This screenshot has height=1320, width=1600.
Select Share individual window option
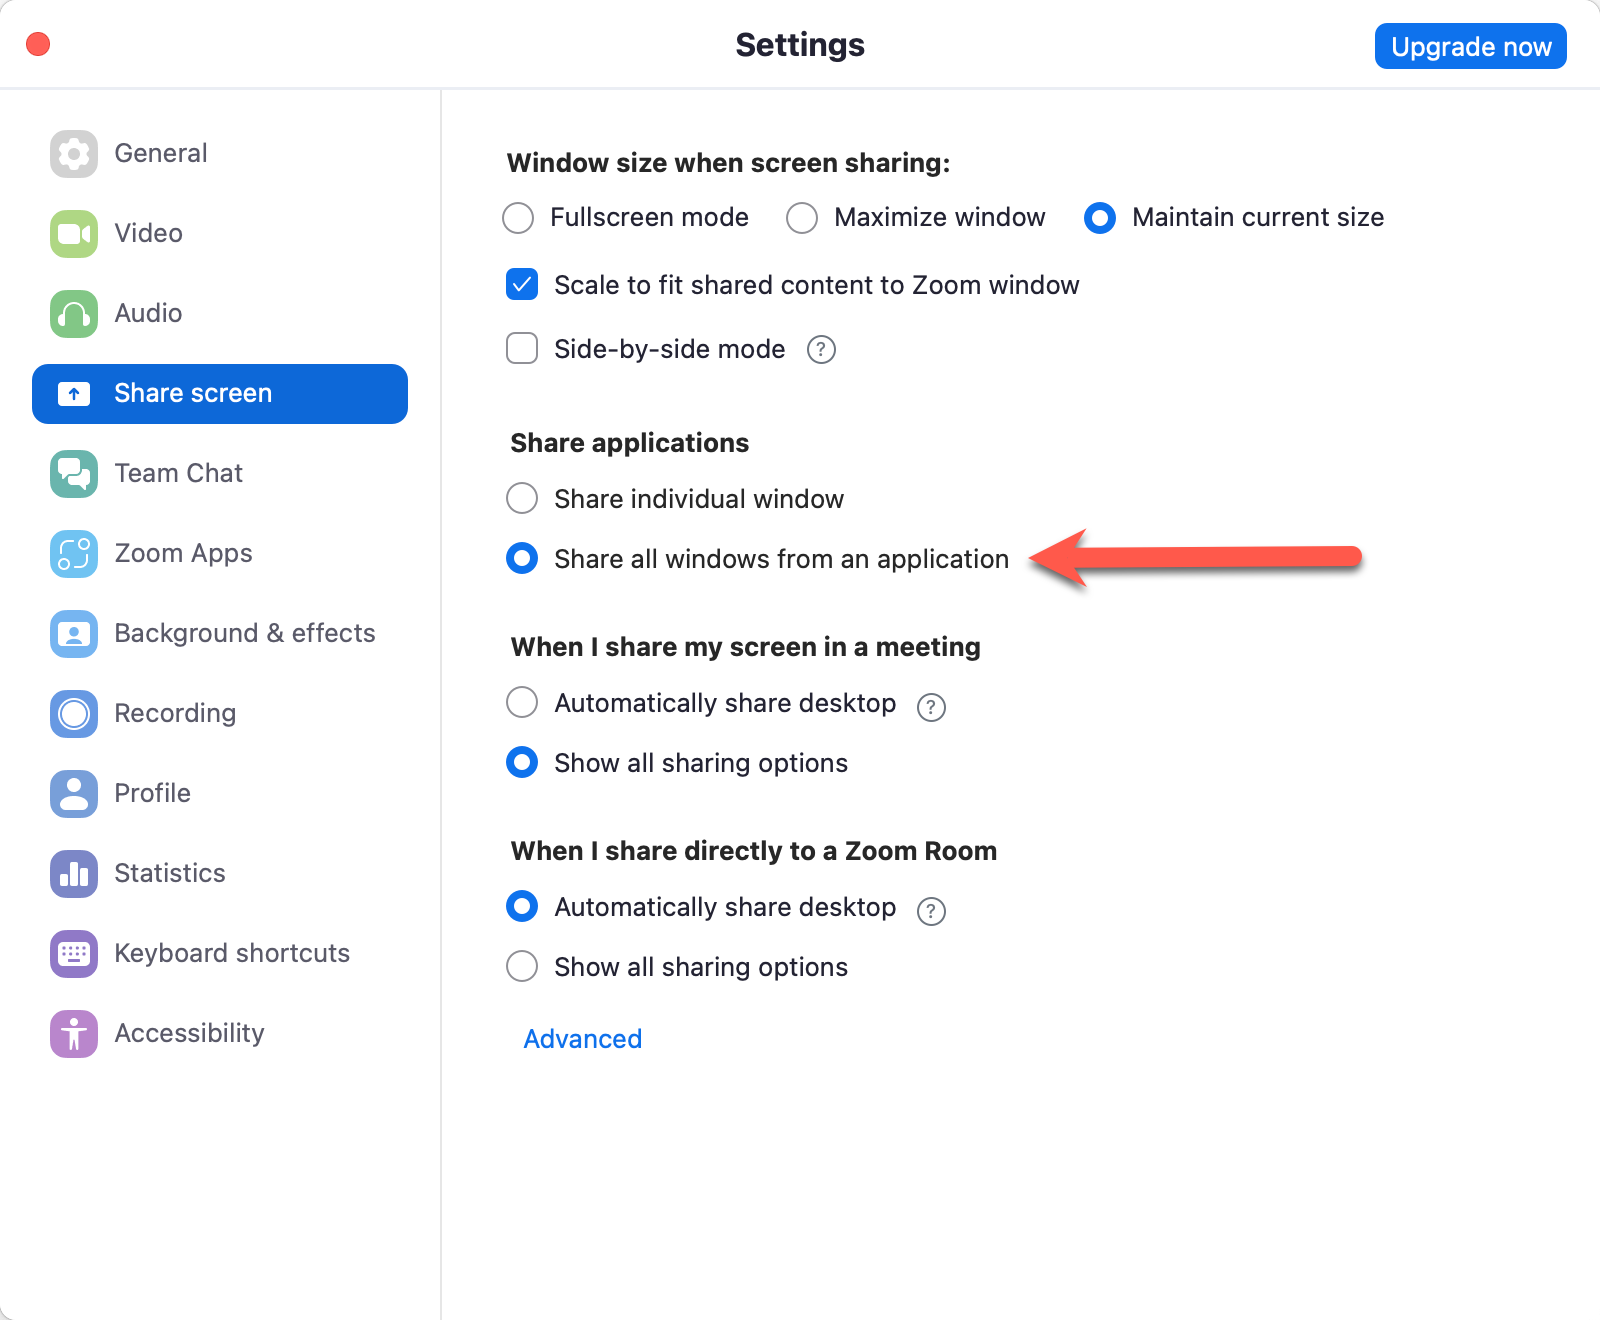tap(522, 498)
